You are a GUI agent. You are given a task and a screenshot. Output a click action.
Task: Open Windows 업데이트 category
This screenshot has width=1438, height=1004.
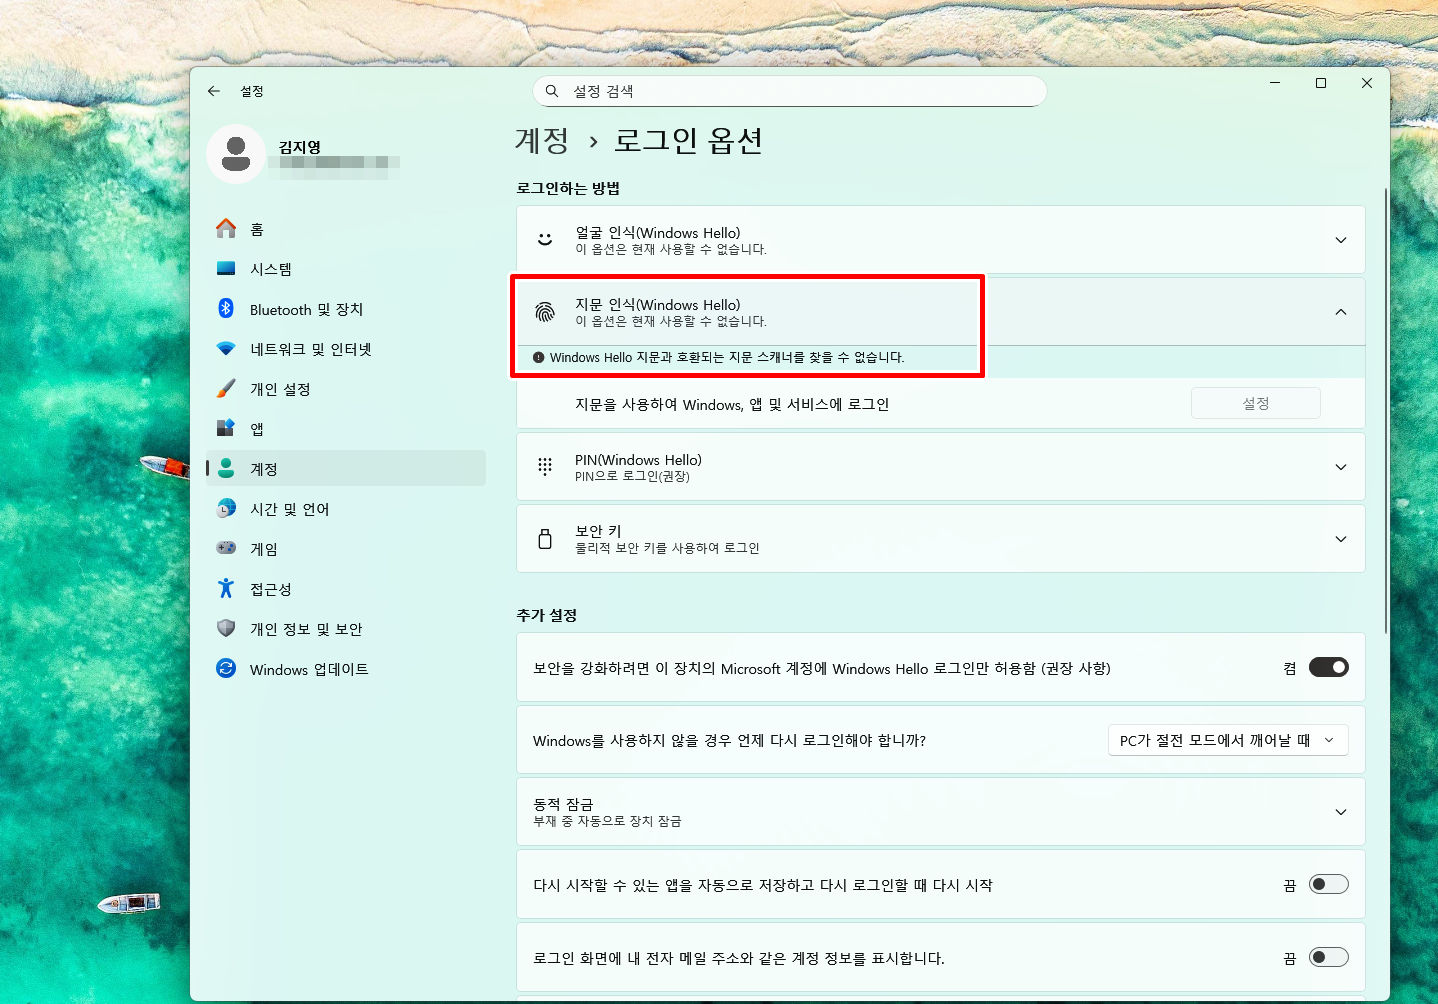pyautogui.click(x=346, y=669)
